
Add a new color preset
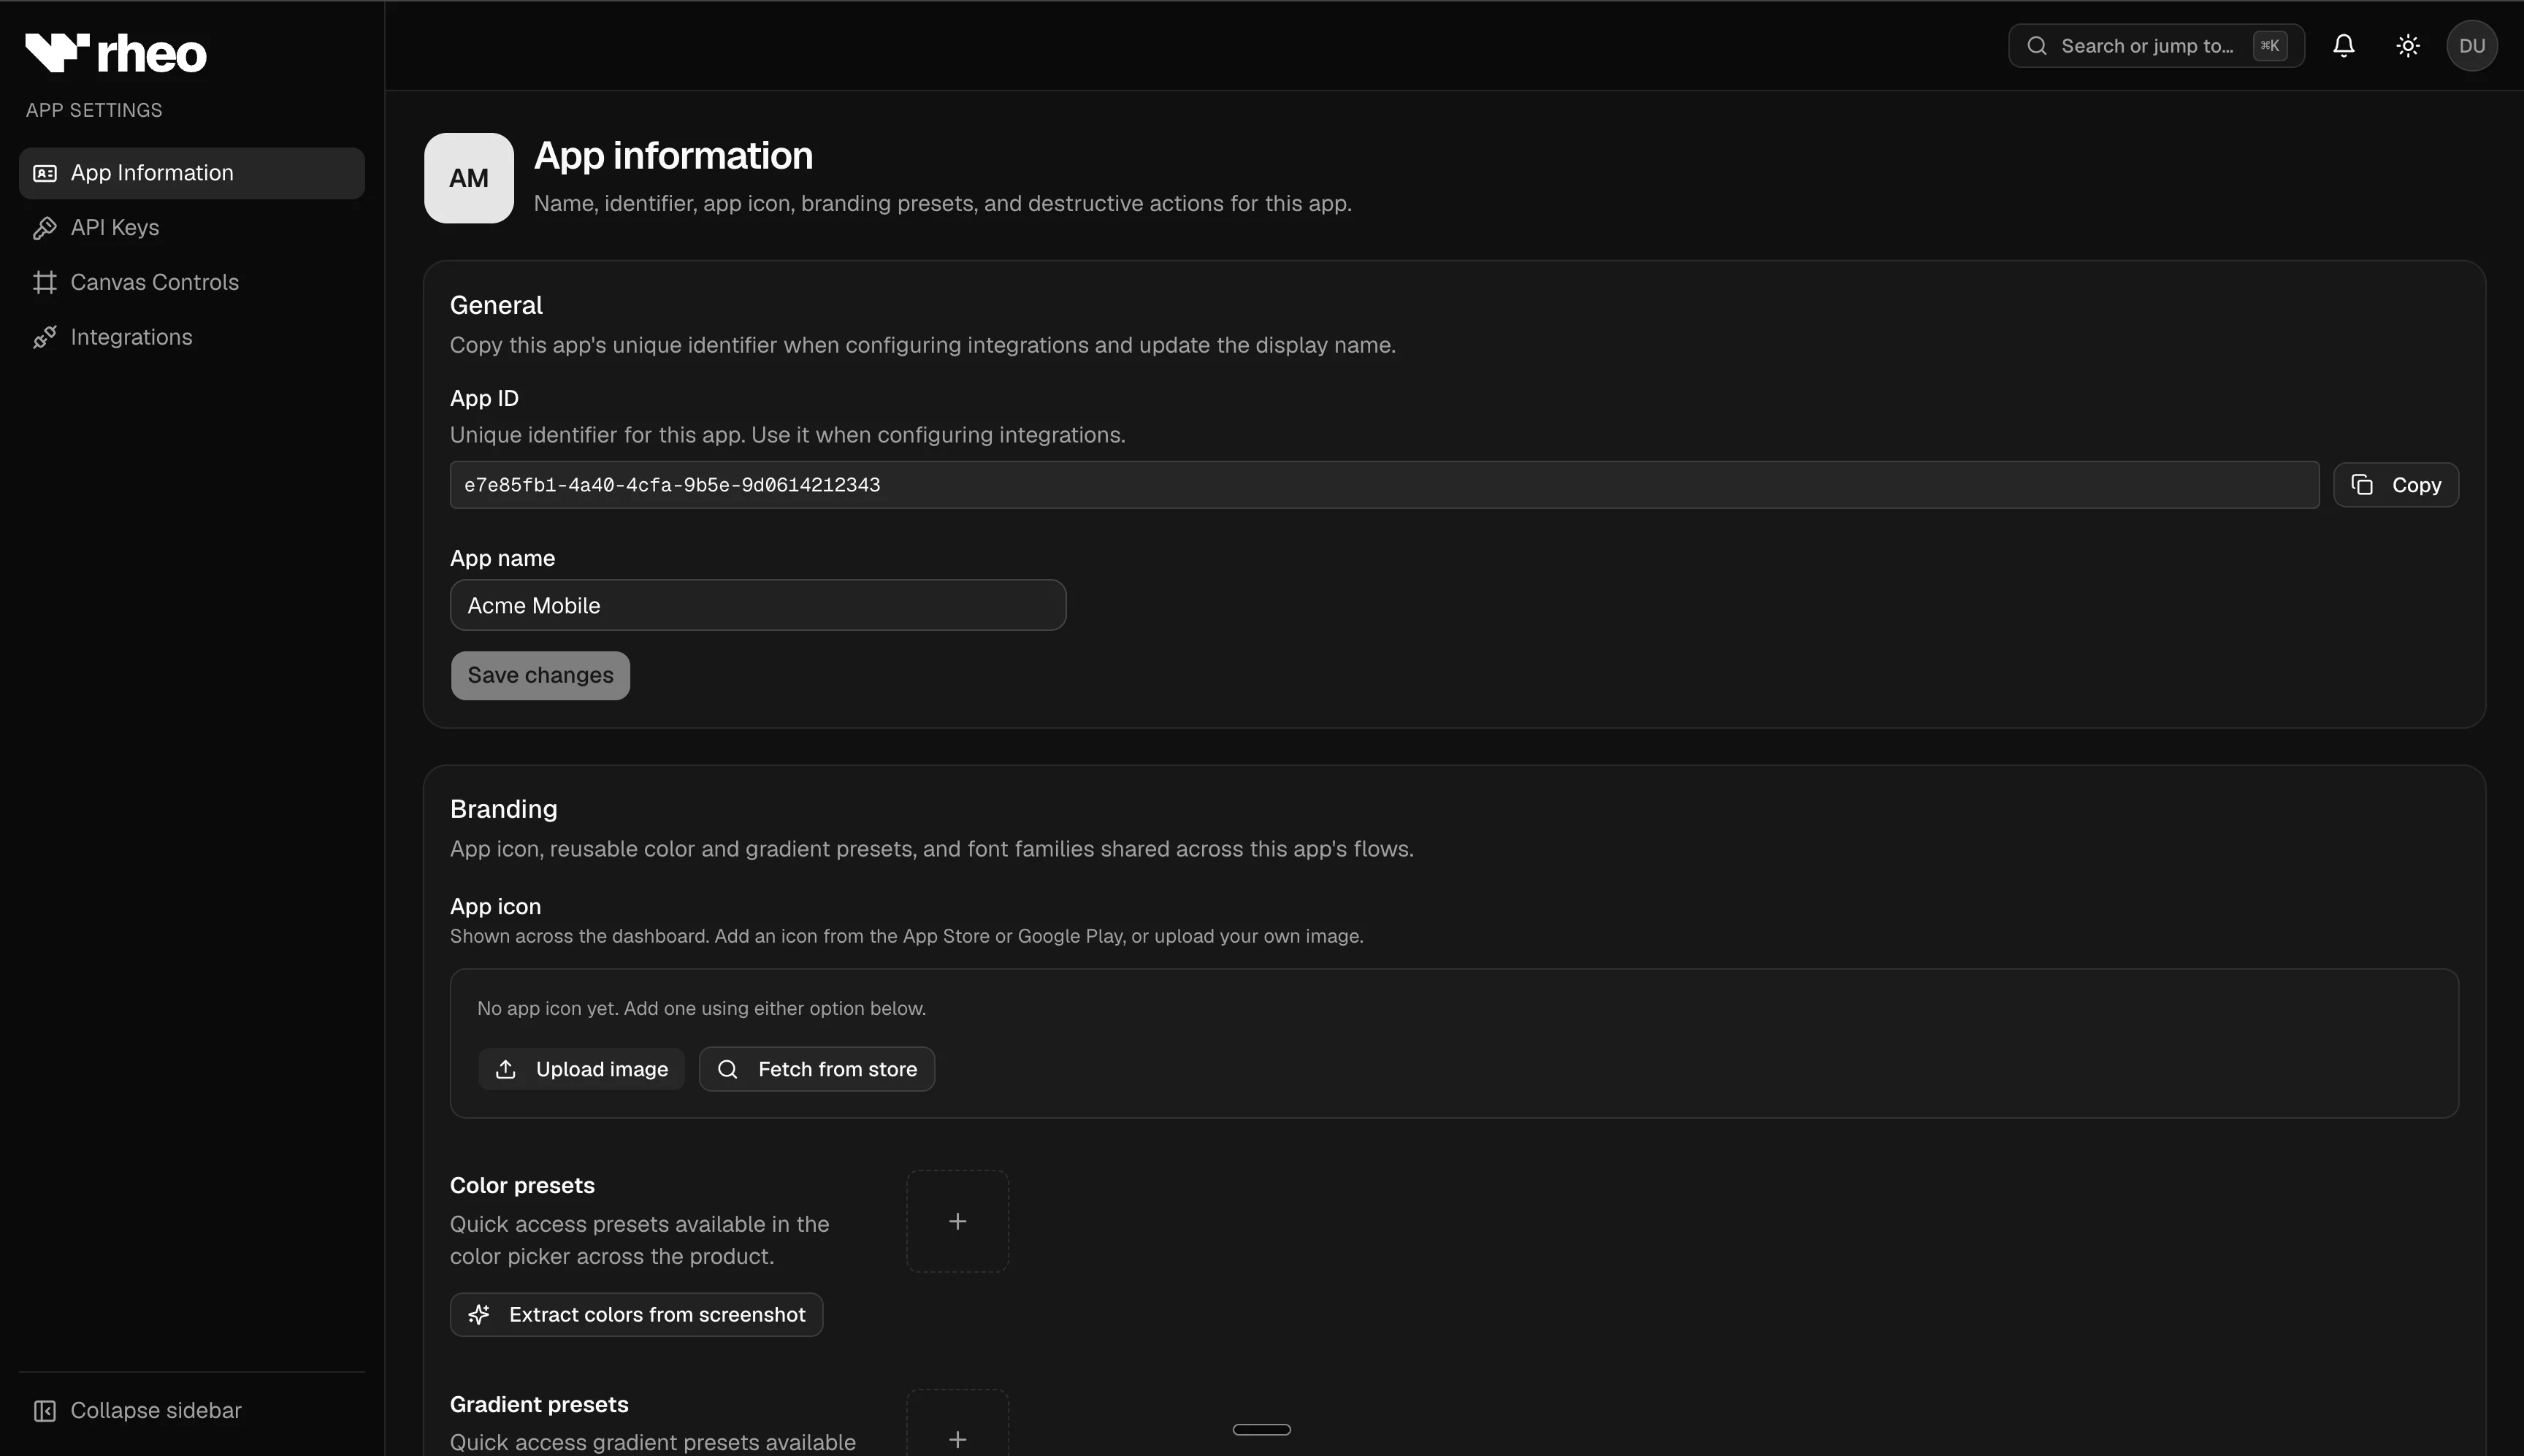(x=958, y=1221)
